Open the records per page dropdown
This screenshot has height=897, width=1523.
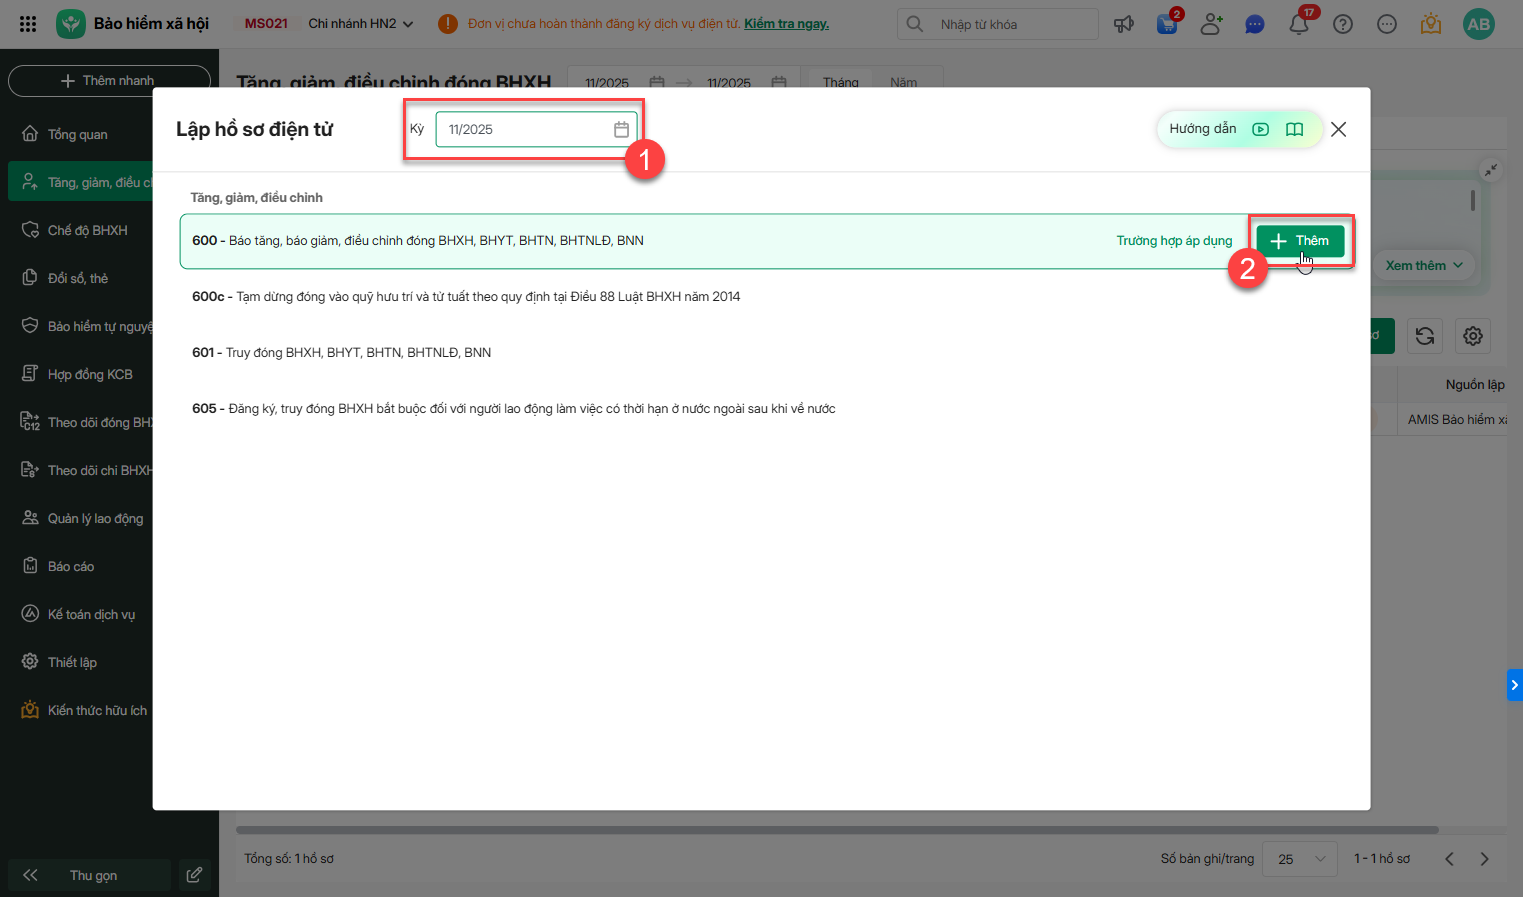click(1300, 859)
